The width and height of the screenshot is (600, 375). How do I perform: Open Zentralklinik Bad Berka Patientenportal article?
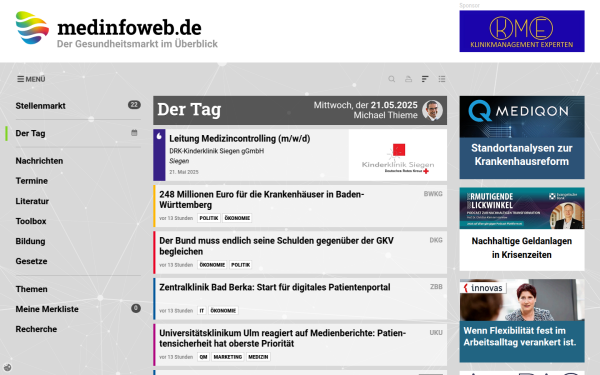pos(275,287)
